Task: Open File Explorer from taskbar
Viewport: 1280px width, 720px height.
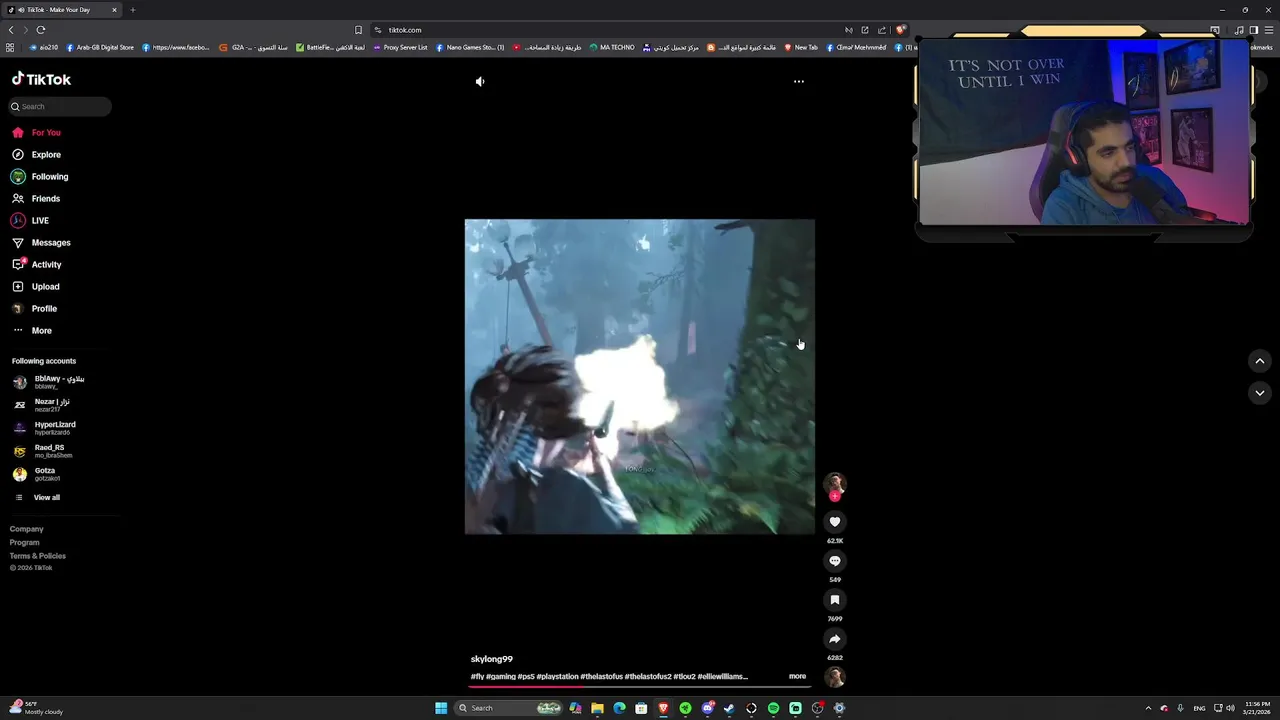Action: pyautogui.click(x=597, y=708)
